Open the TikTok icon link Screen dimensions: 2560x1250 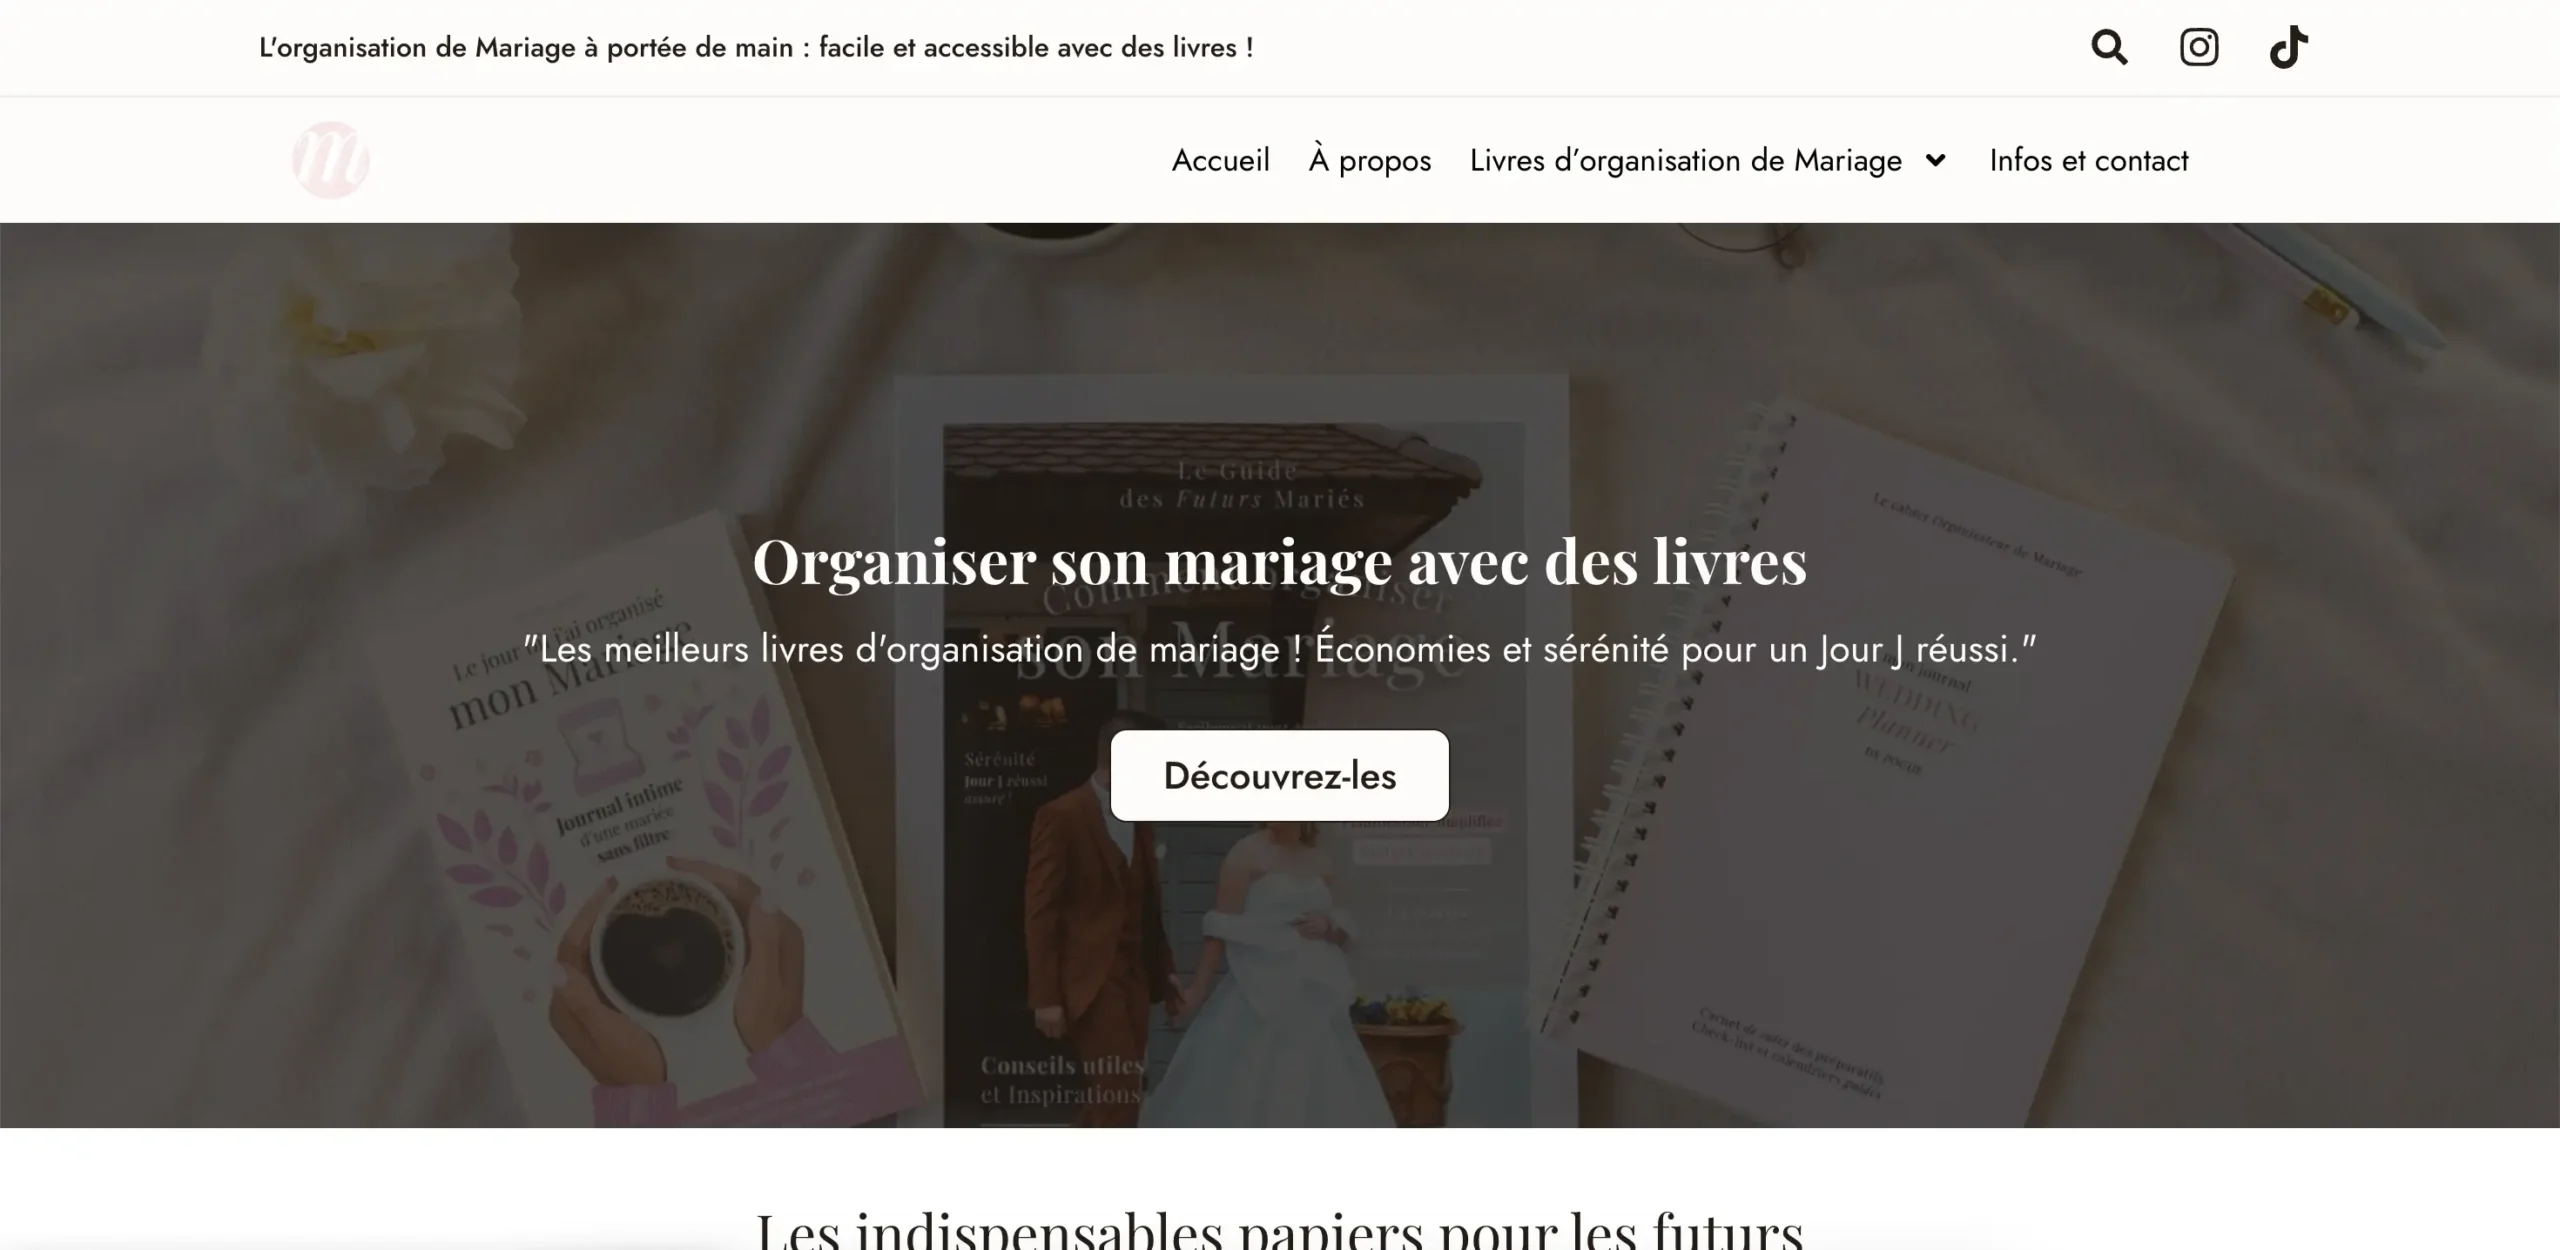(2288, 47)
